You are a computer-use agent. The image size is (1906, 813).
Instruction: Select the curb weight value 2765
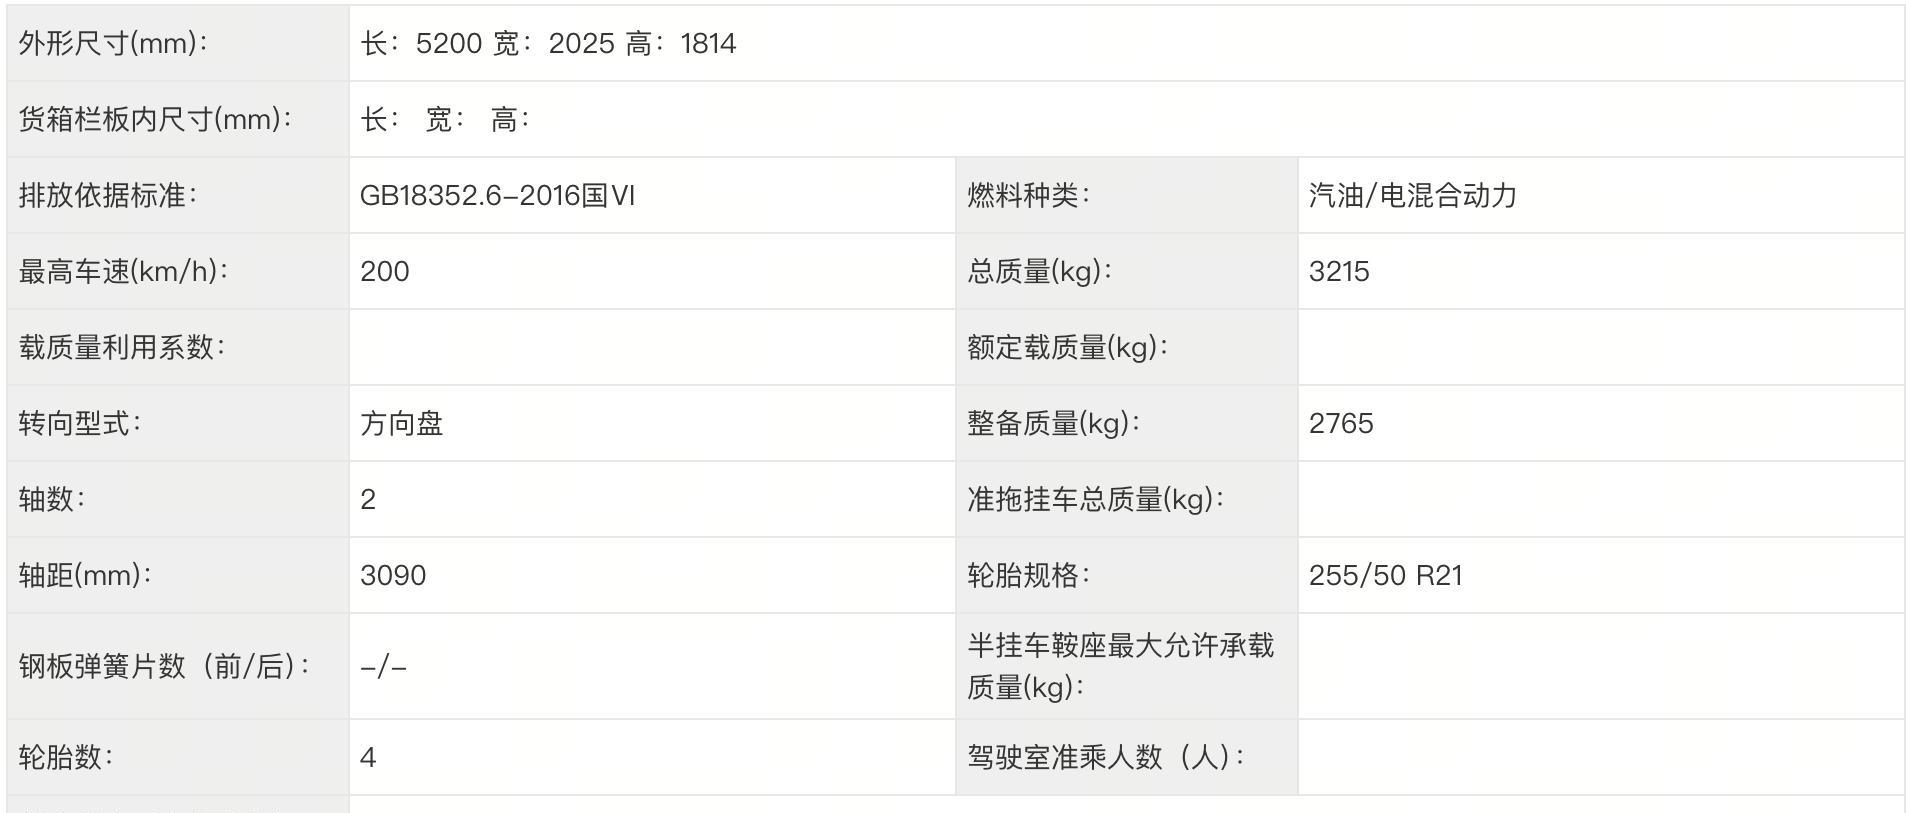1341,424
